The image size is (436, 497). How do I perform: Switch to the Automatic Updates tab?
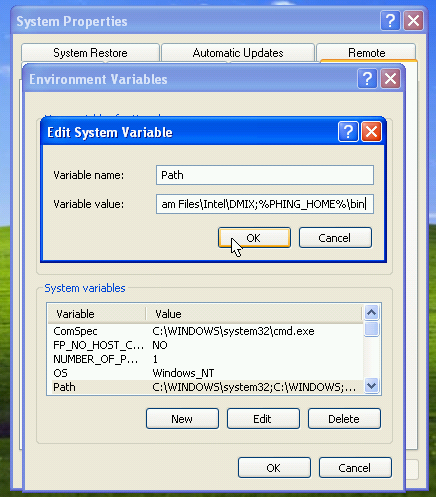[238, 53]
